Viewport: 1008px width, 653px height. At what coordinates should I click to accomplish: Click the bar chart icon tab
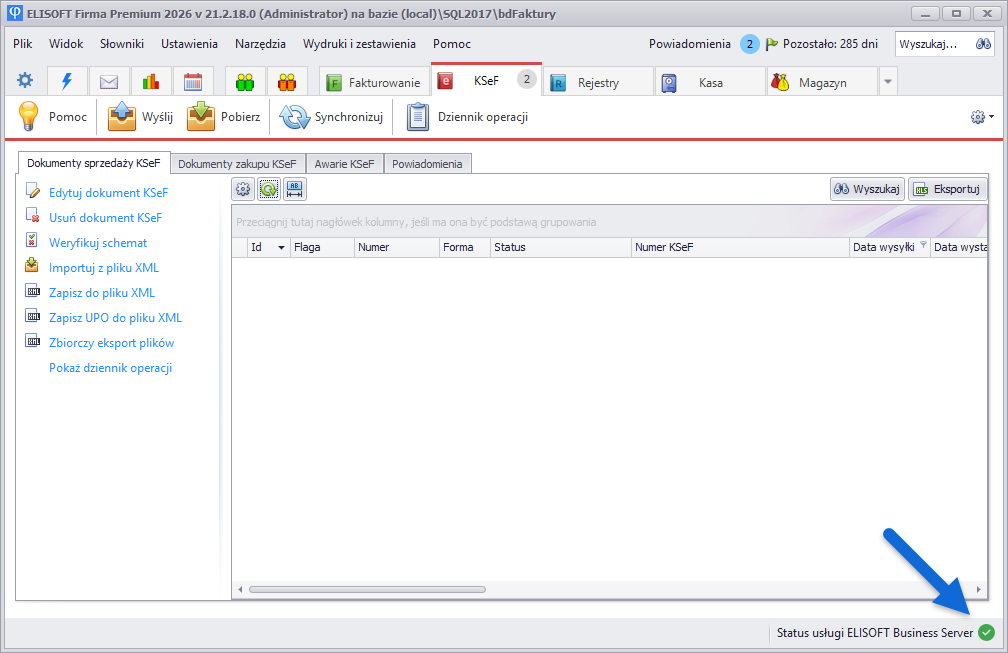click(x=151, y=82)
